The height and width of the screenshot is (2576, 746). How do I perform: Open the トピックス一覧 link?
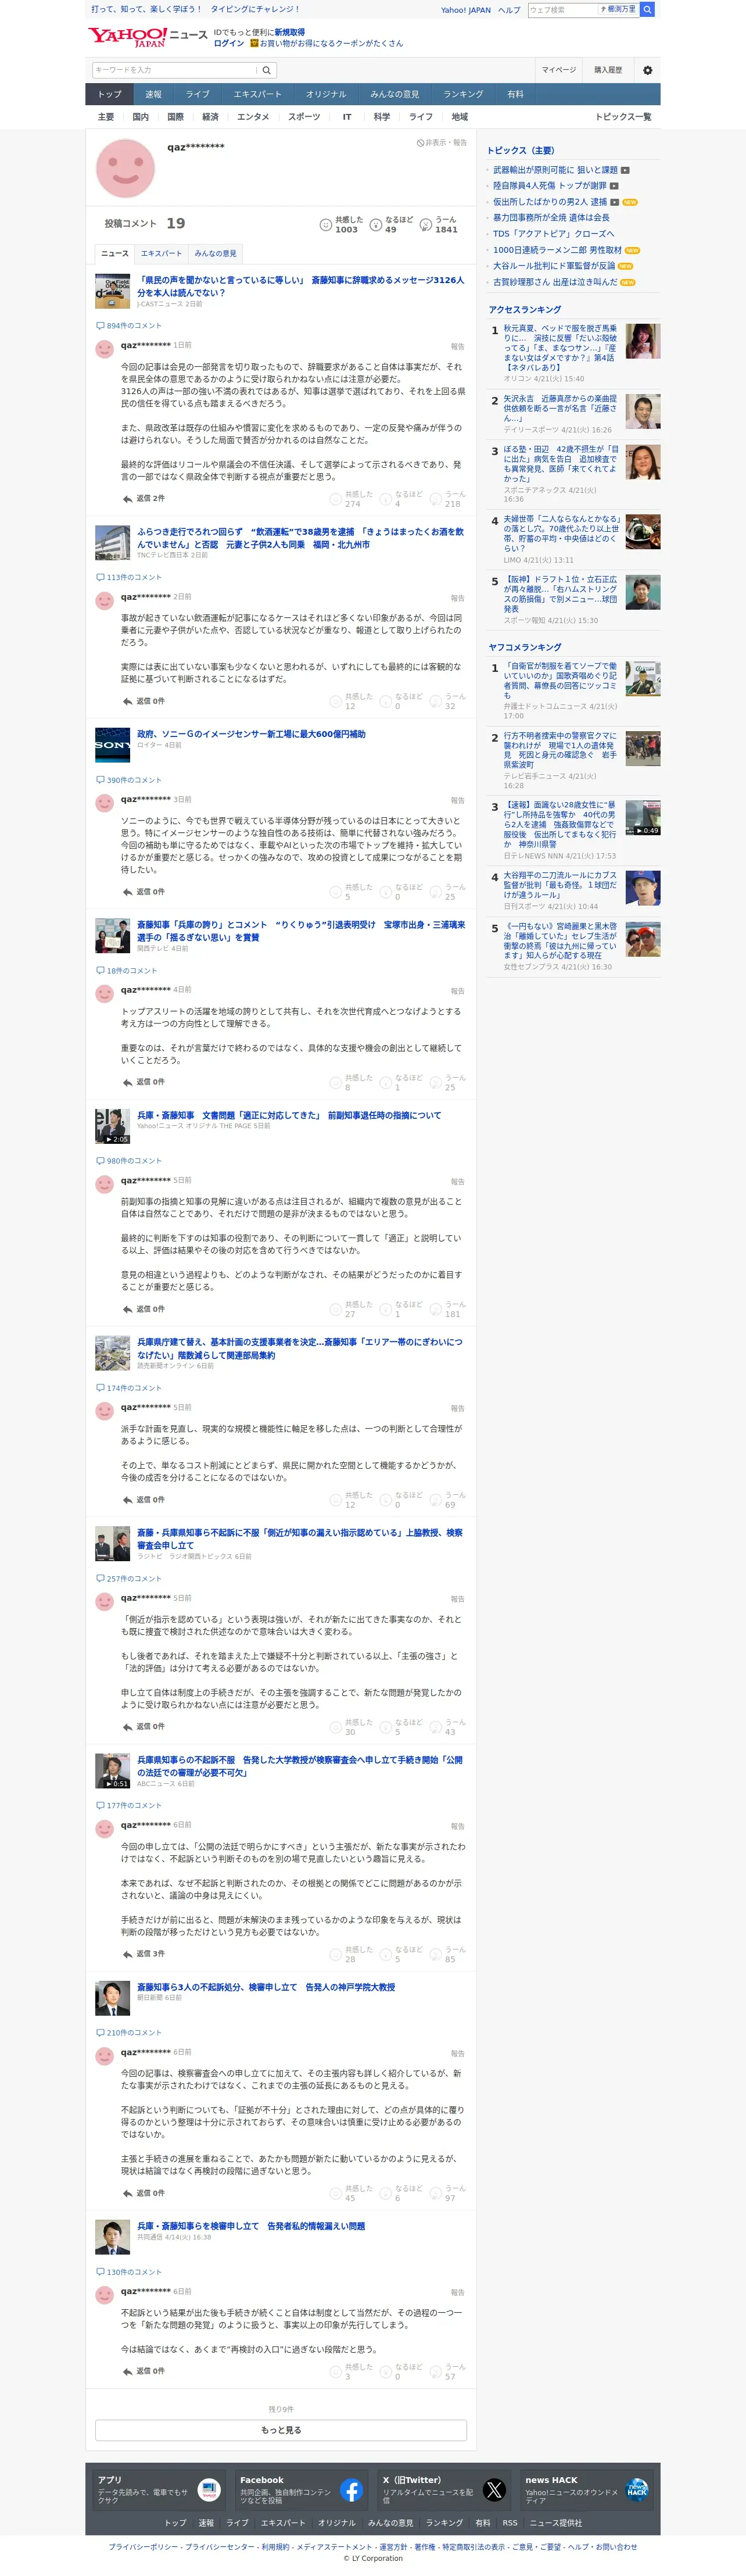coord(623,117)
